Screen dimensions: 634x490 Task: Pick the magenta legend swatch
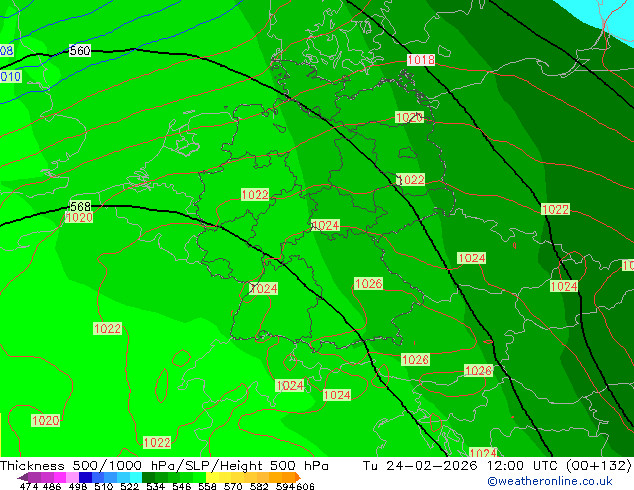59,477
